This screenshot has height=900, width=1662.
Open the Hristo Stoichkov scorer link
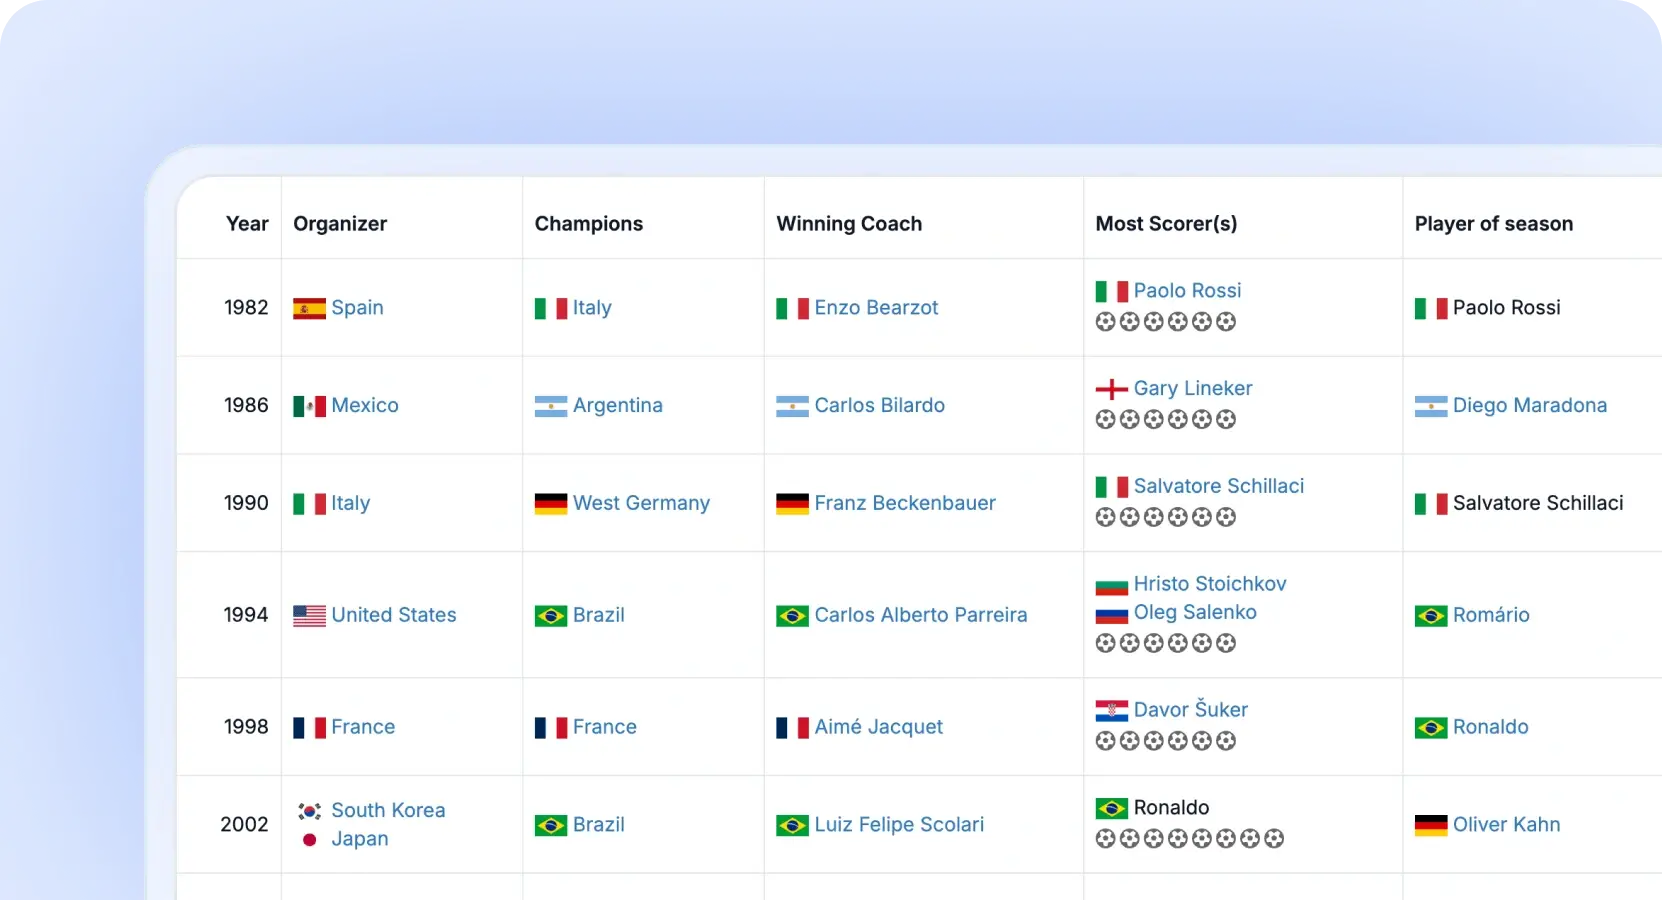(x=1210, y=583)
